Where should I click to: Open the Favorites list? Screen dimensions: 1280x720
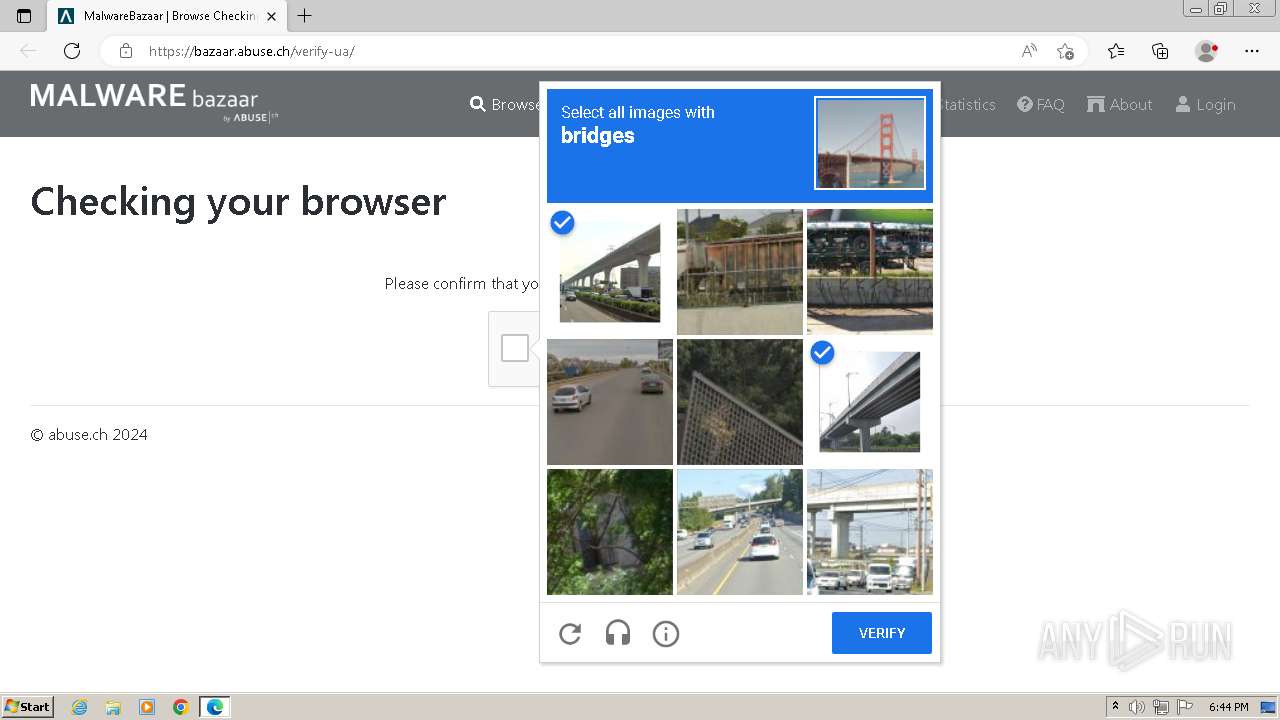click(x=1116, y=51)
